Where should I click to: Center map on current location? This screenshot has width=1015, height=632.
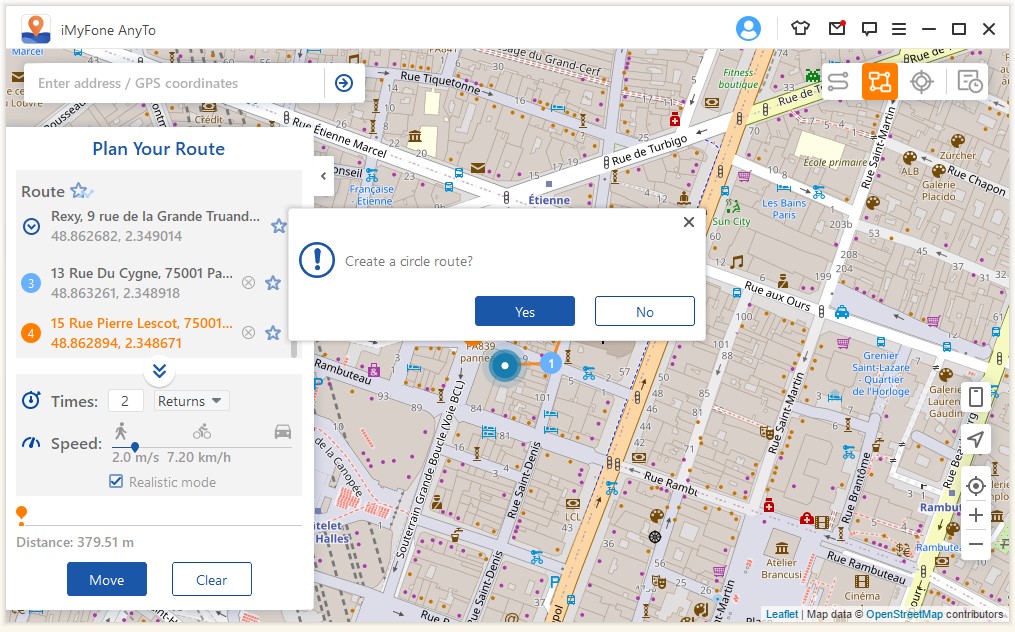976,486
